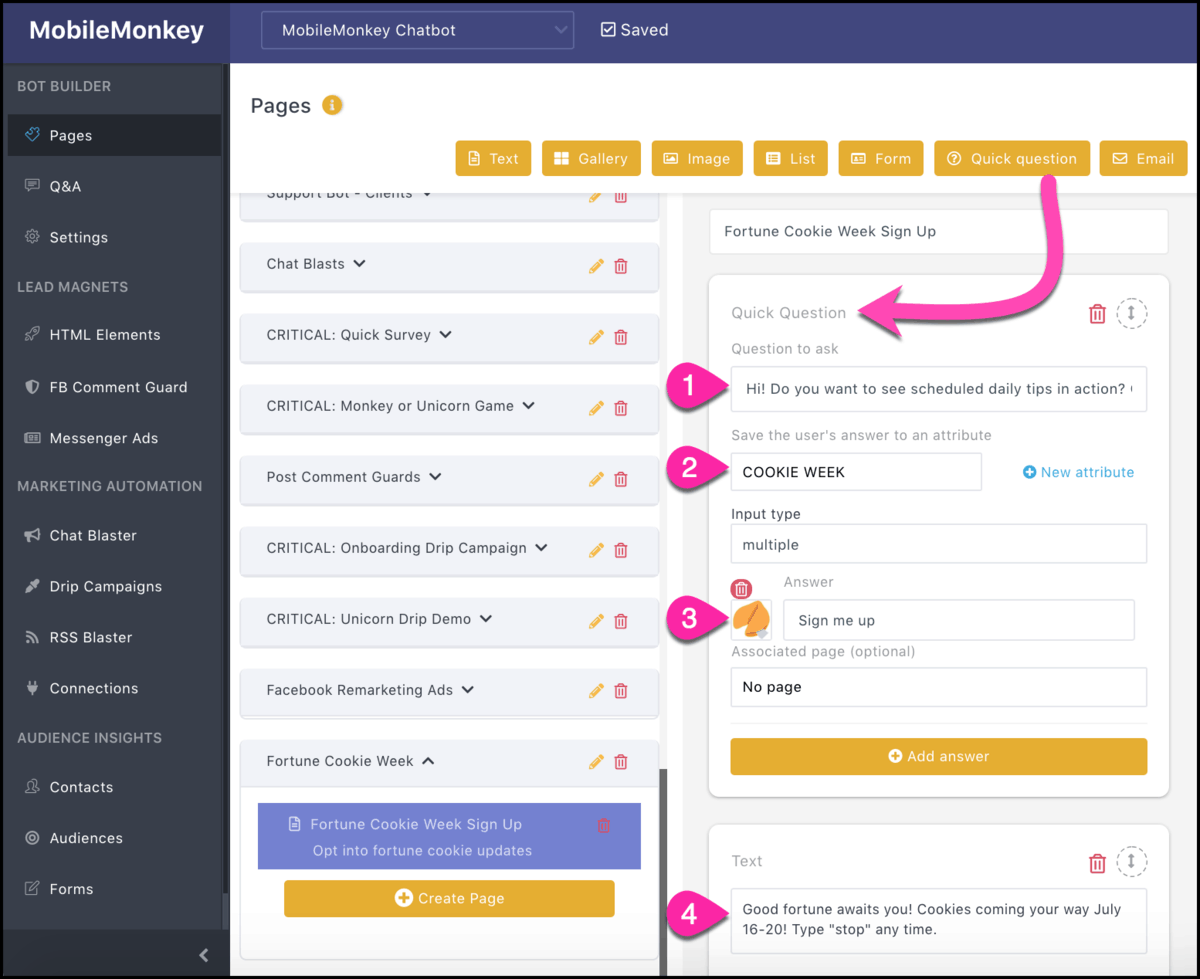Collapse Fortune Cookie Week group
This screenshot has height=979, width=1200.
tap(428, 761)
